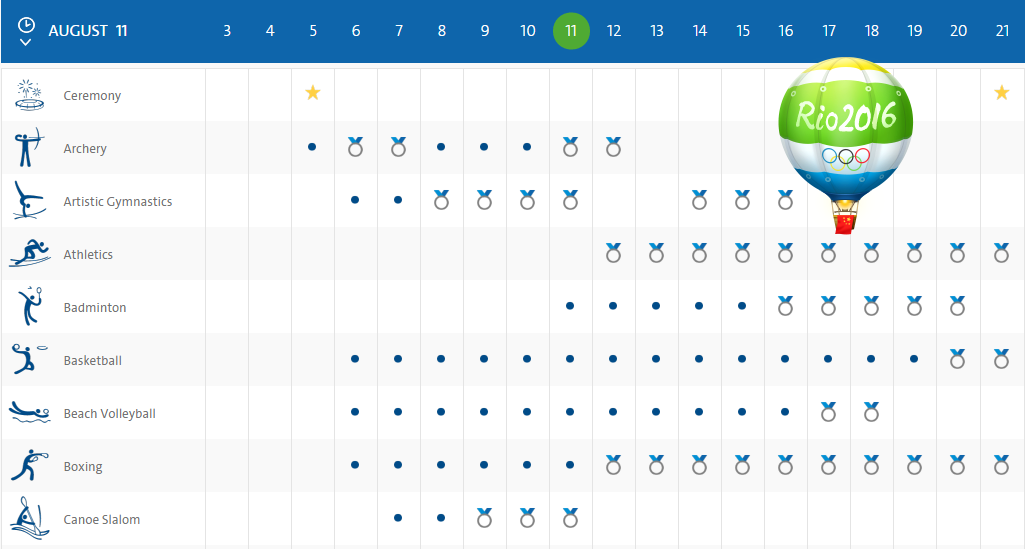Click the Archery medal icon on day 6
Viewport: 1025px width, 549px height.
click(x=355, y=146)
